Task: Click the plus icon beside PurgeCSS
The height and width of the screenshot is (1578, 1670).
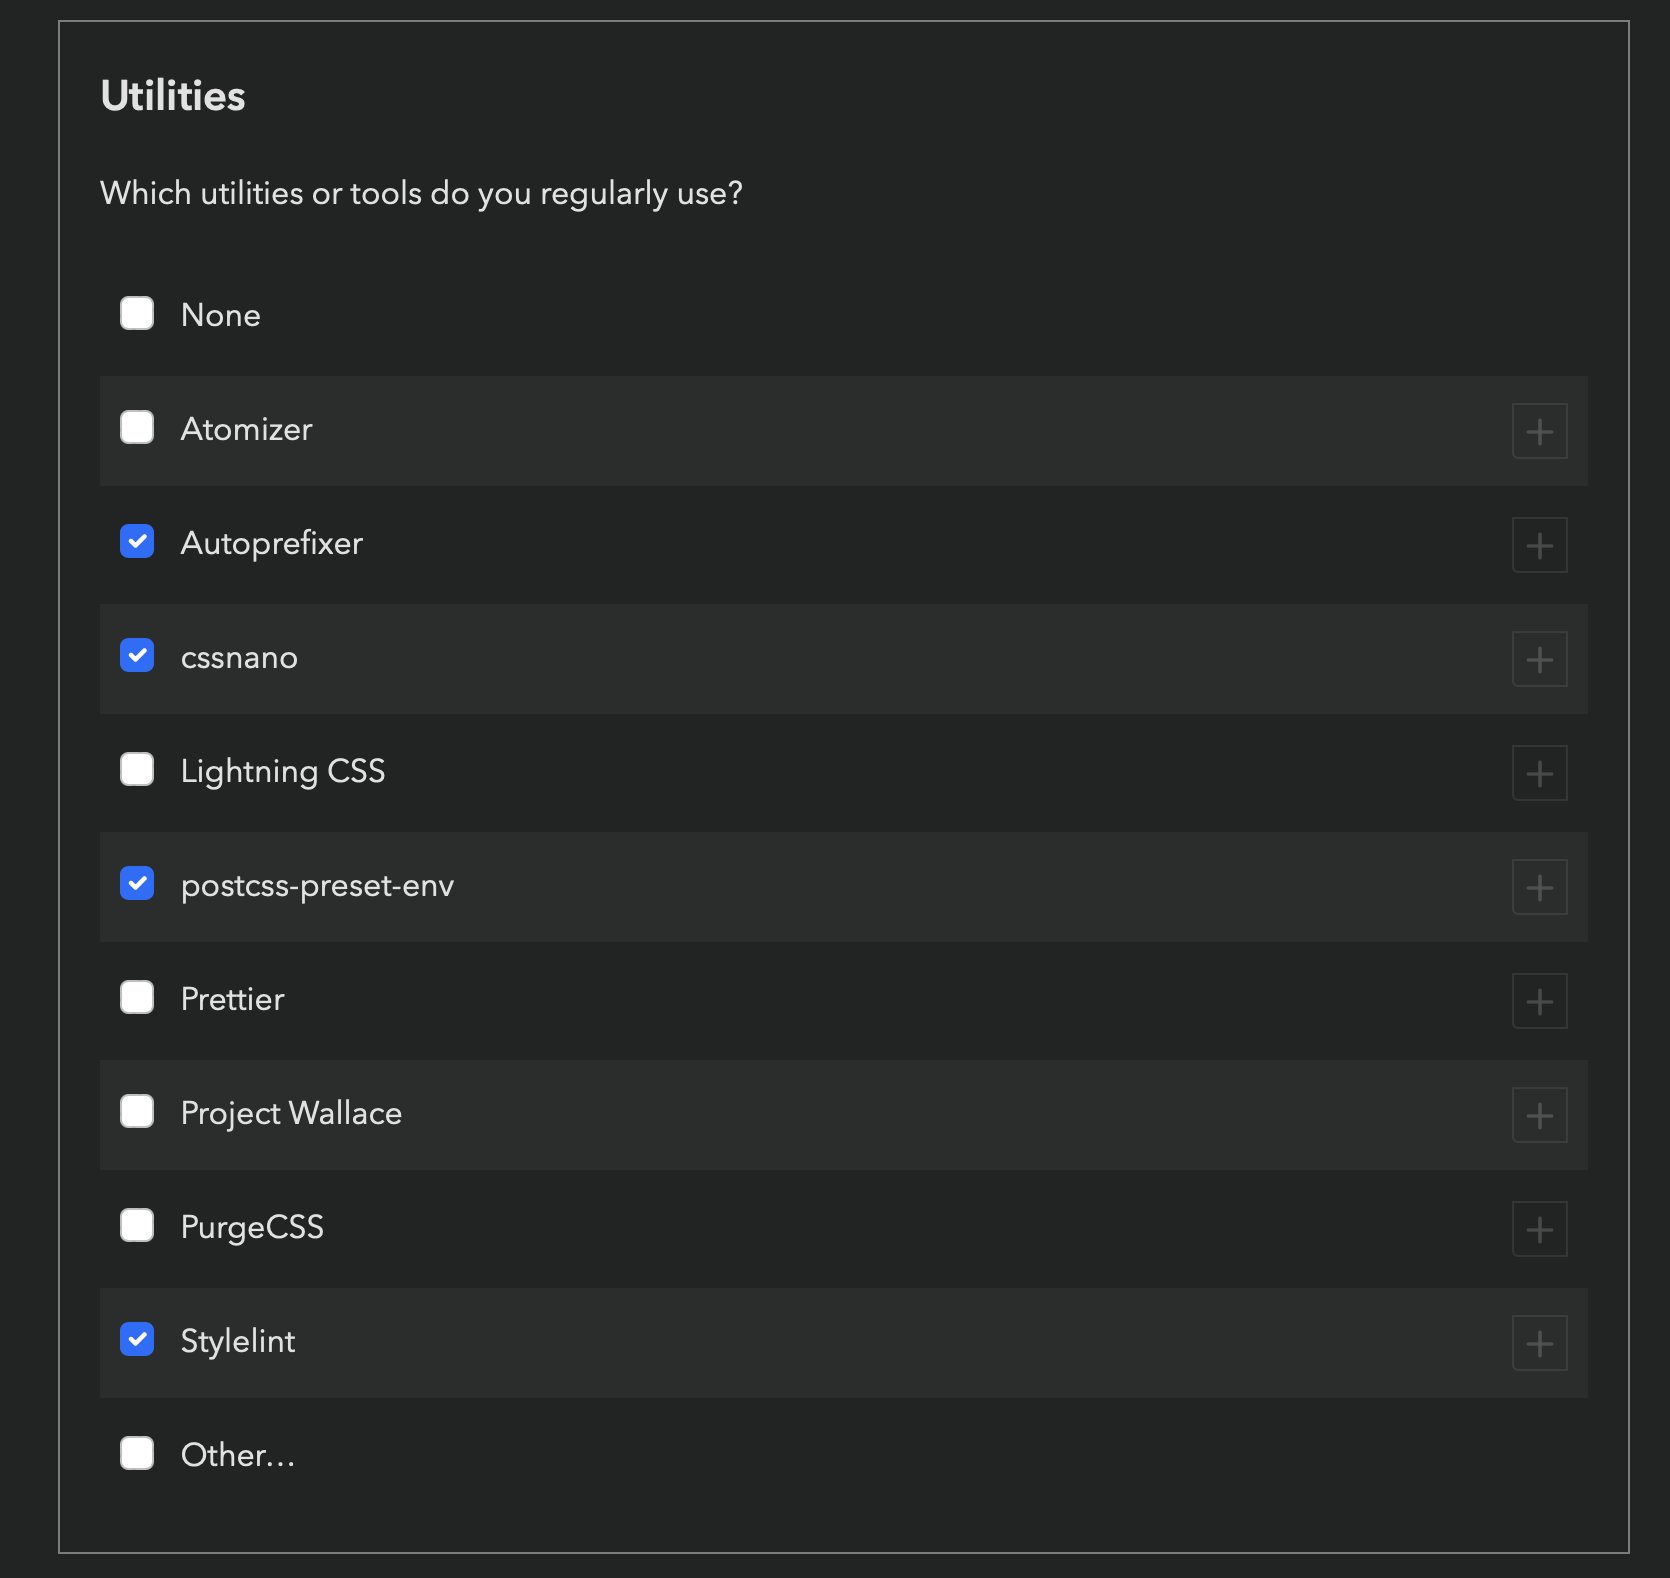Action: 1539,1230
